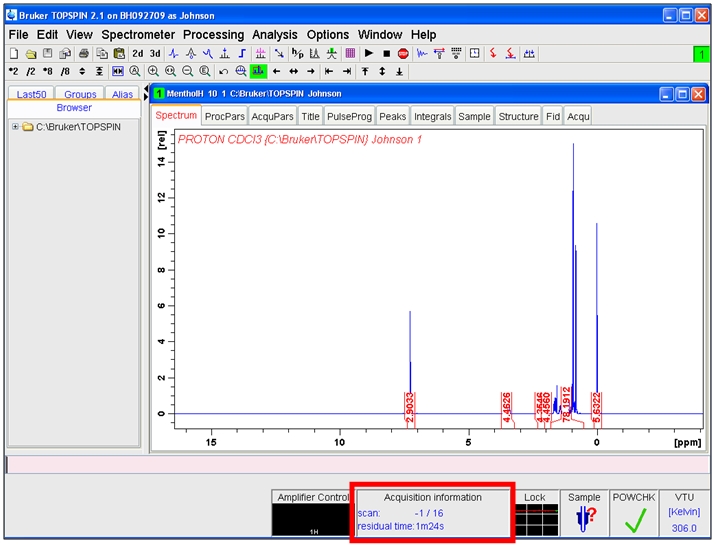Screen dimensions: 718x546
Task: Open the Fid tab
Action: click(x=553, y=116)
